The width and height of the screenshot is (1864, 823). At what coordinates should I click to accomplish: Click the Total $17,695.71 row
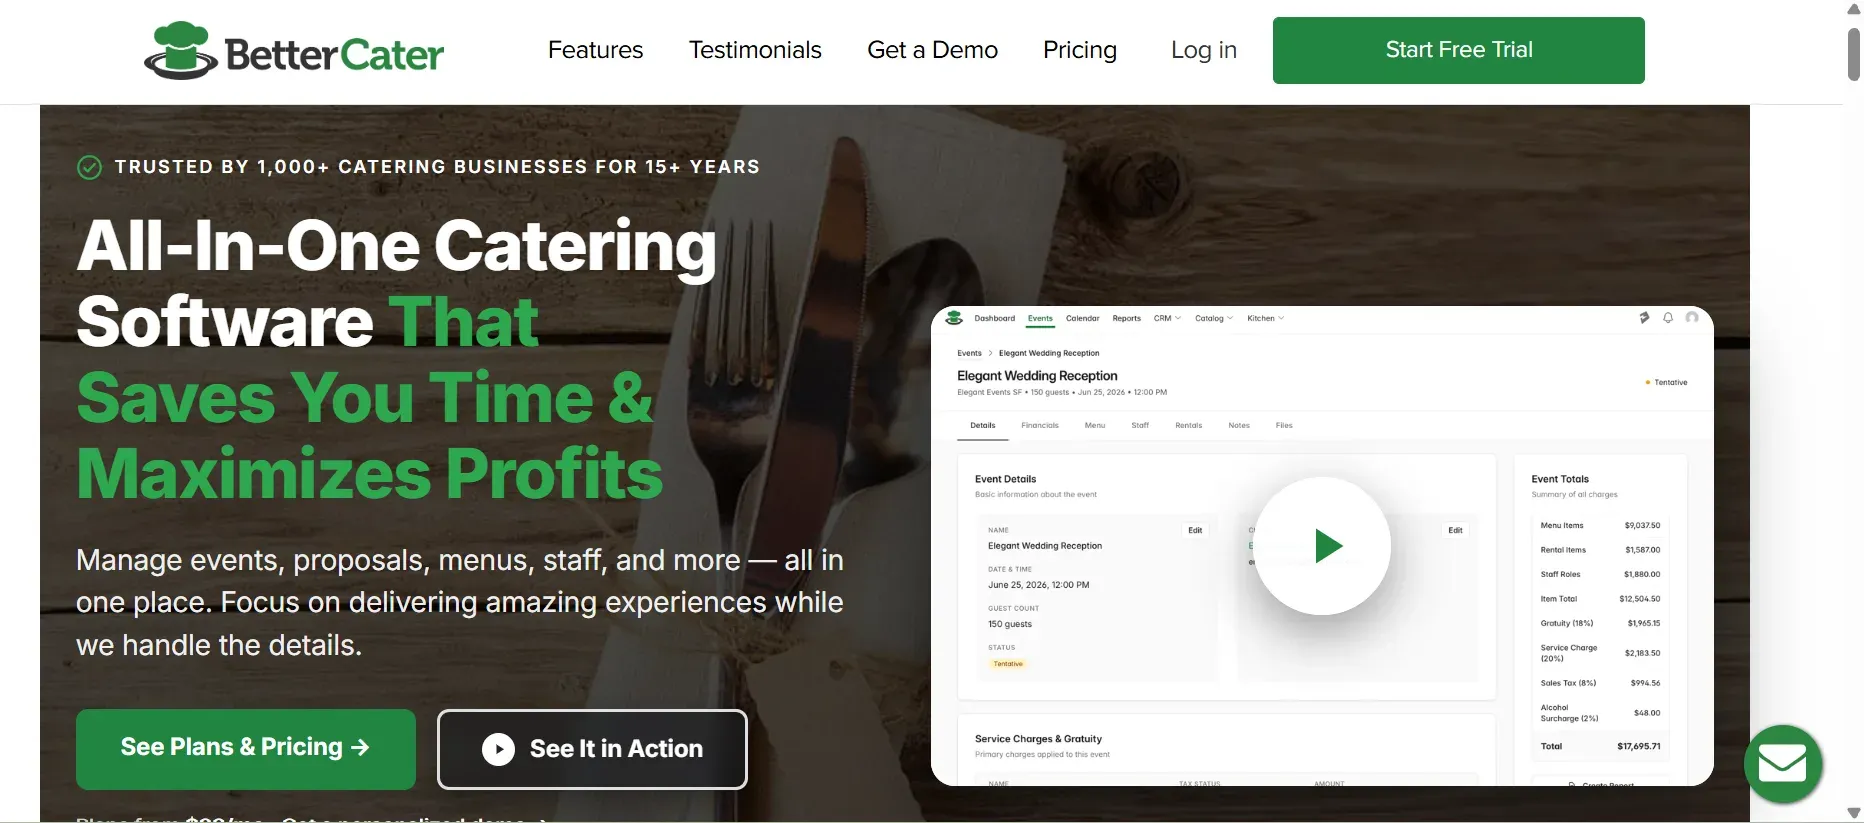(1600, 746)
